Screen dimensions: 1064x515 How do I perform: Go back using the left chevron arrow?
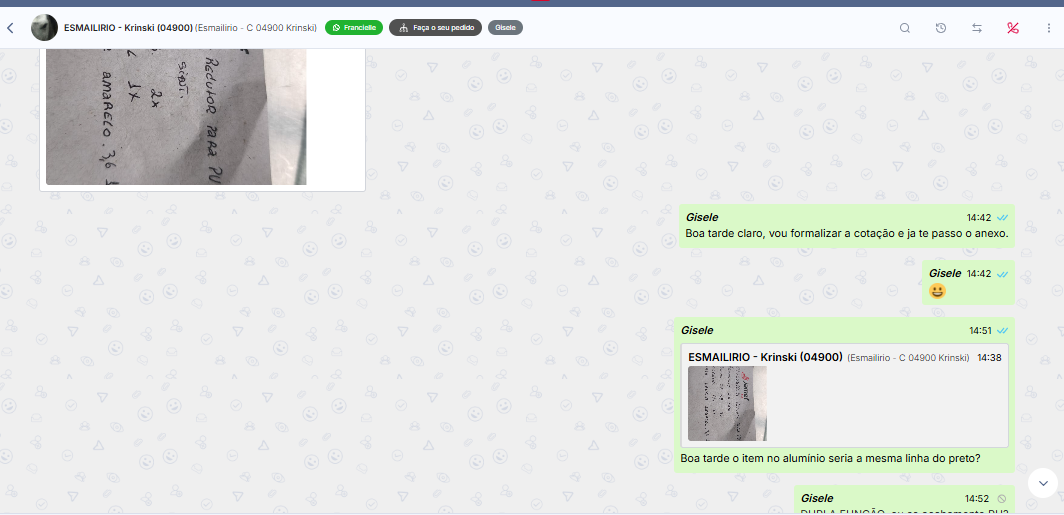(10, 28)
